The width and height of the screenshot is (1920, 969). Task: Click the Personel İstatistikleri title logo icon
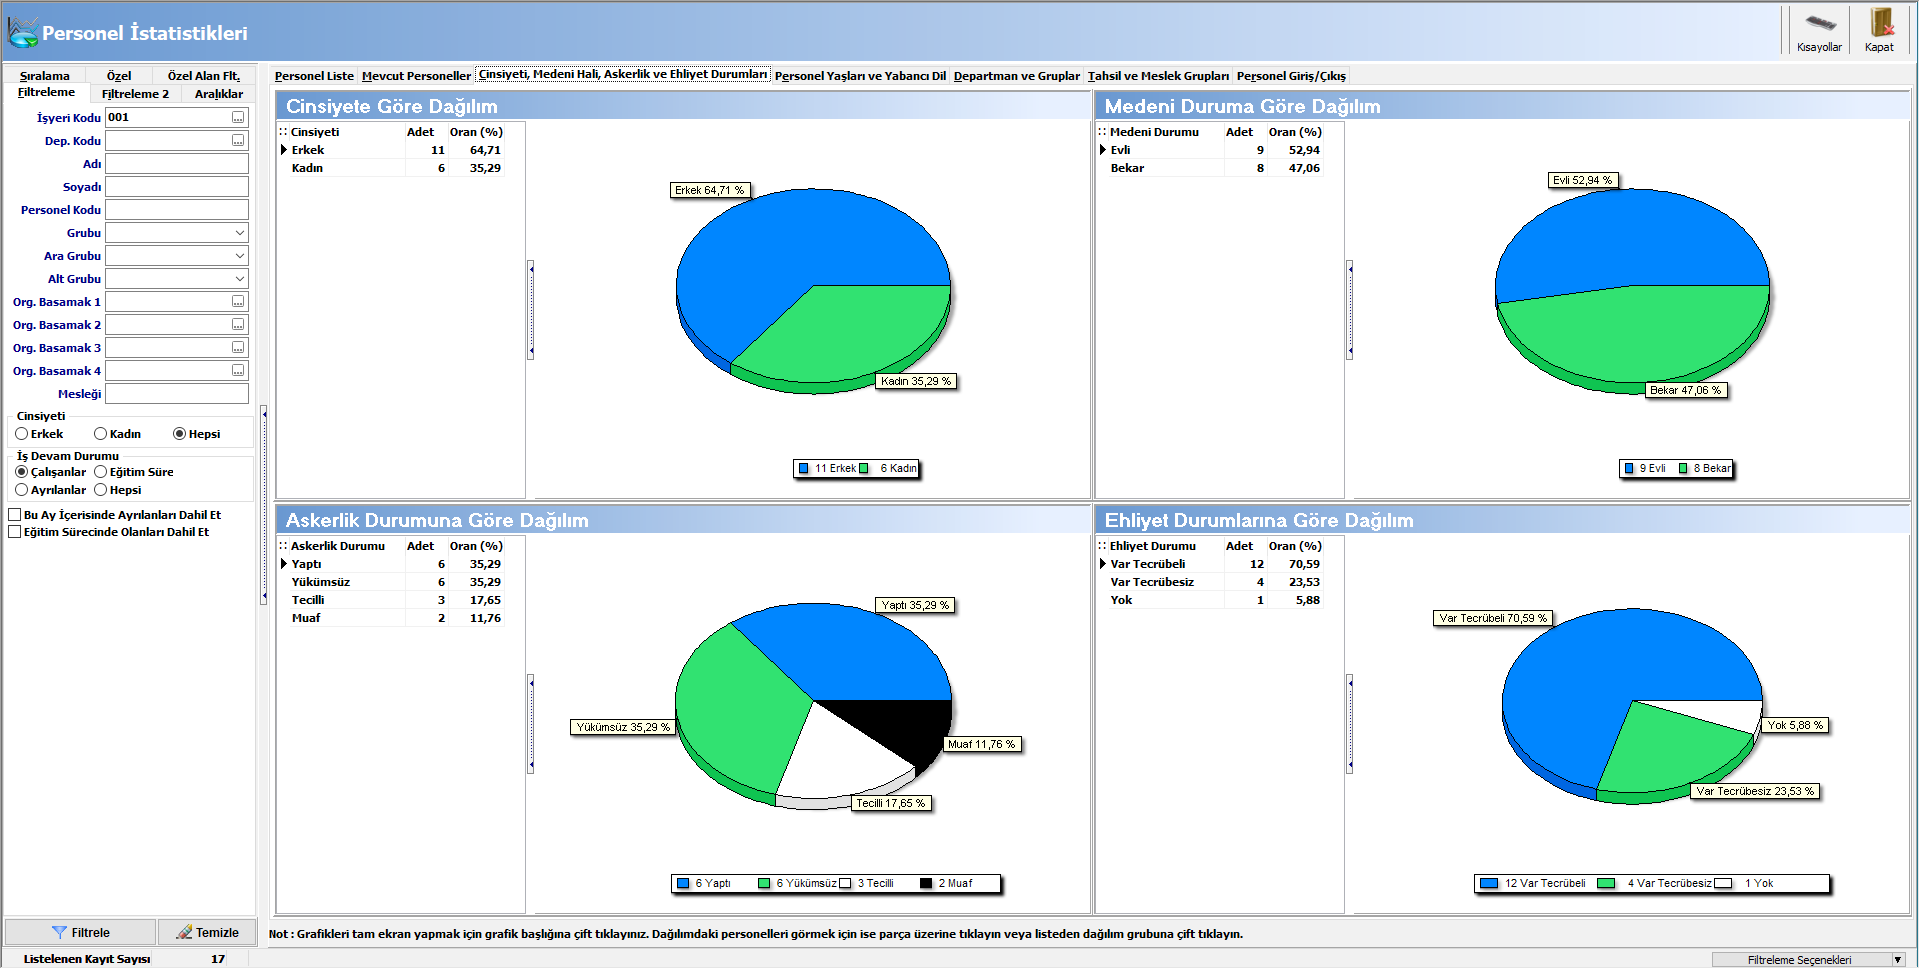(22, 32)
